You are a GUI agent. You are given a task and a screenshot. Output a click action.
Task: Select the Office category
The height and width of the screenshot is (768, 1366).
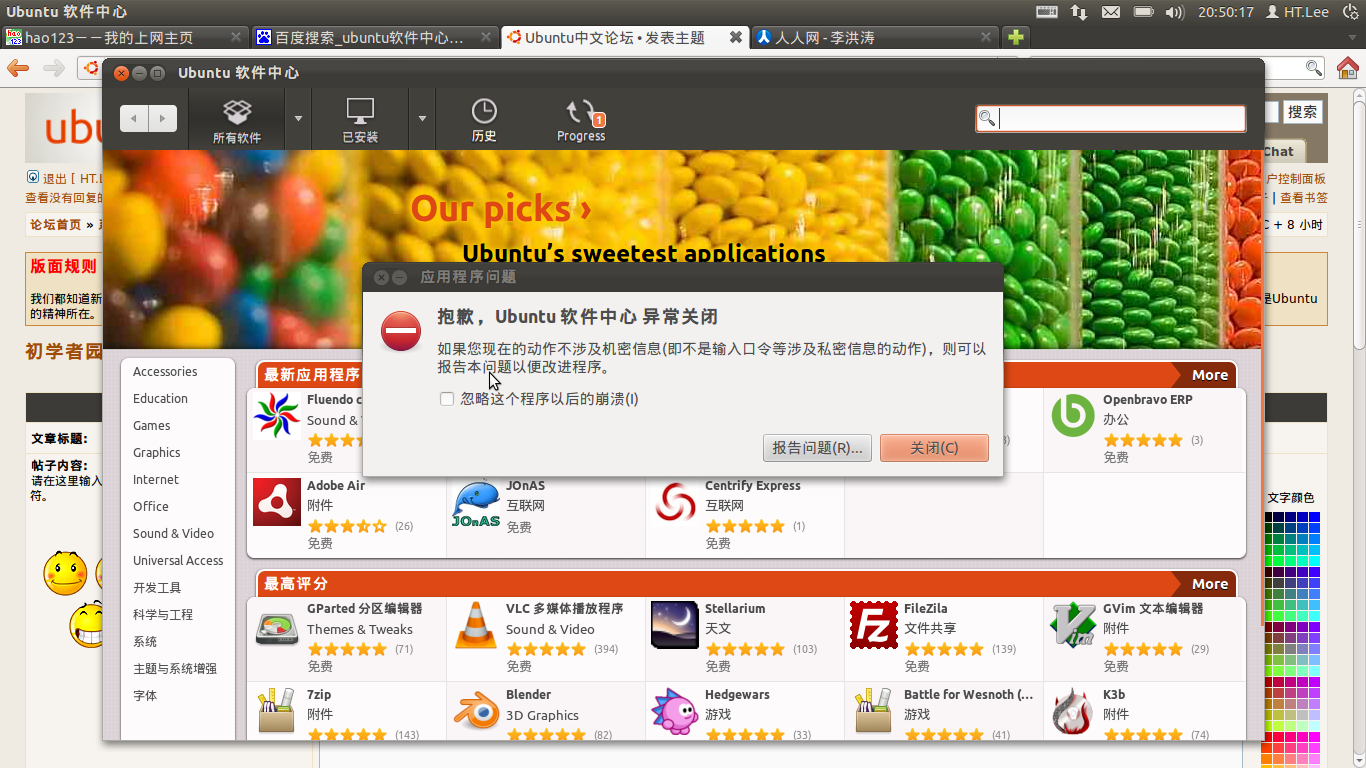coord(151,506)
